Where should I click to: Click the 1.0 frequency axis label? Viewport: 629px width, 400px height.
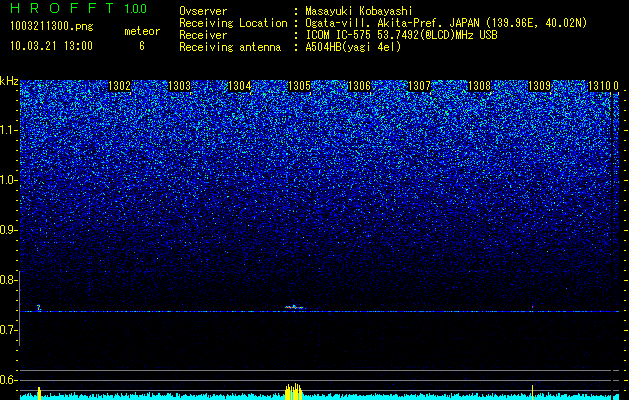(x=9, y=181)
